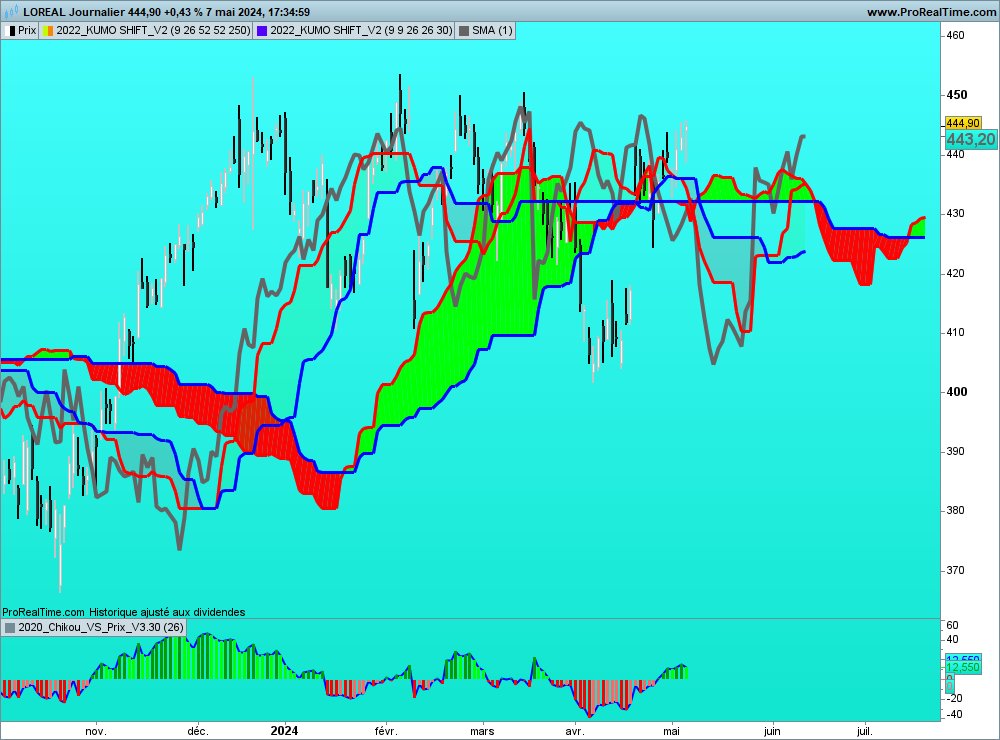Select the 2024 marker on the time axis
Viewport: 1000px width, 740px height.
287,731
